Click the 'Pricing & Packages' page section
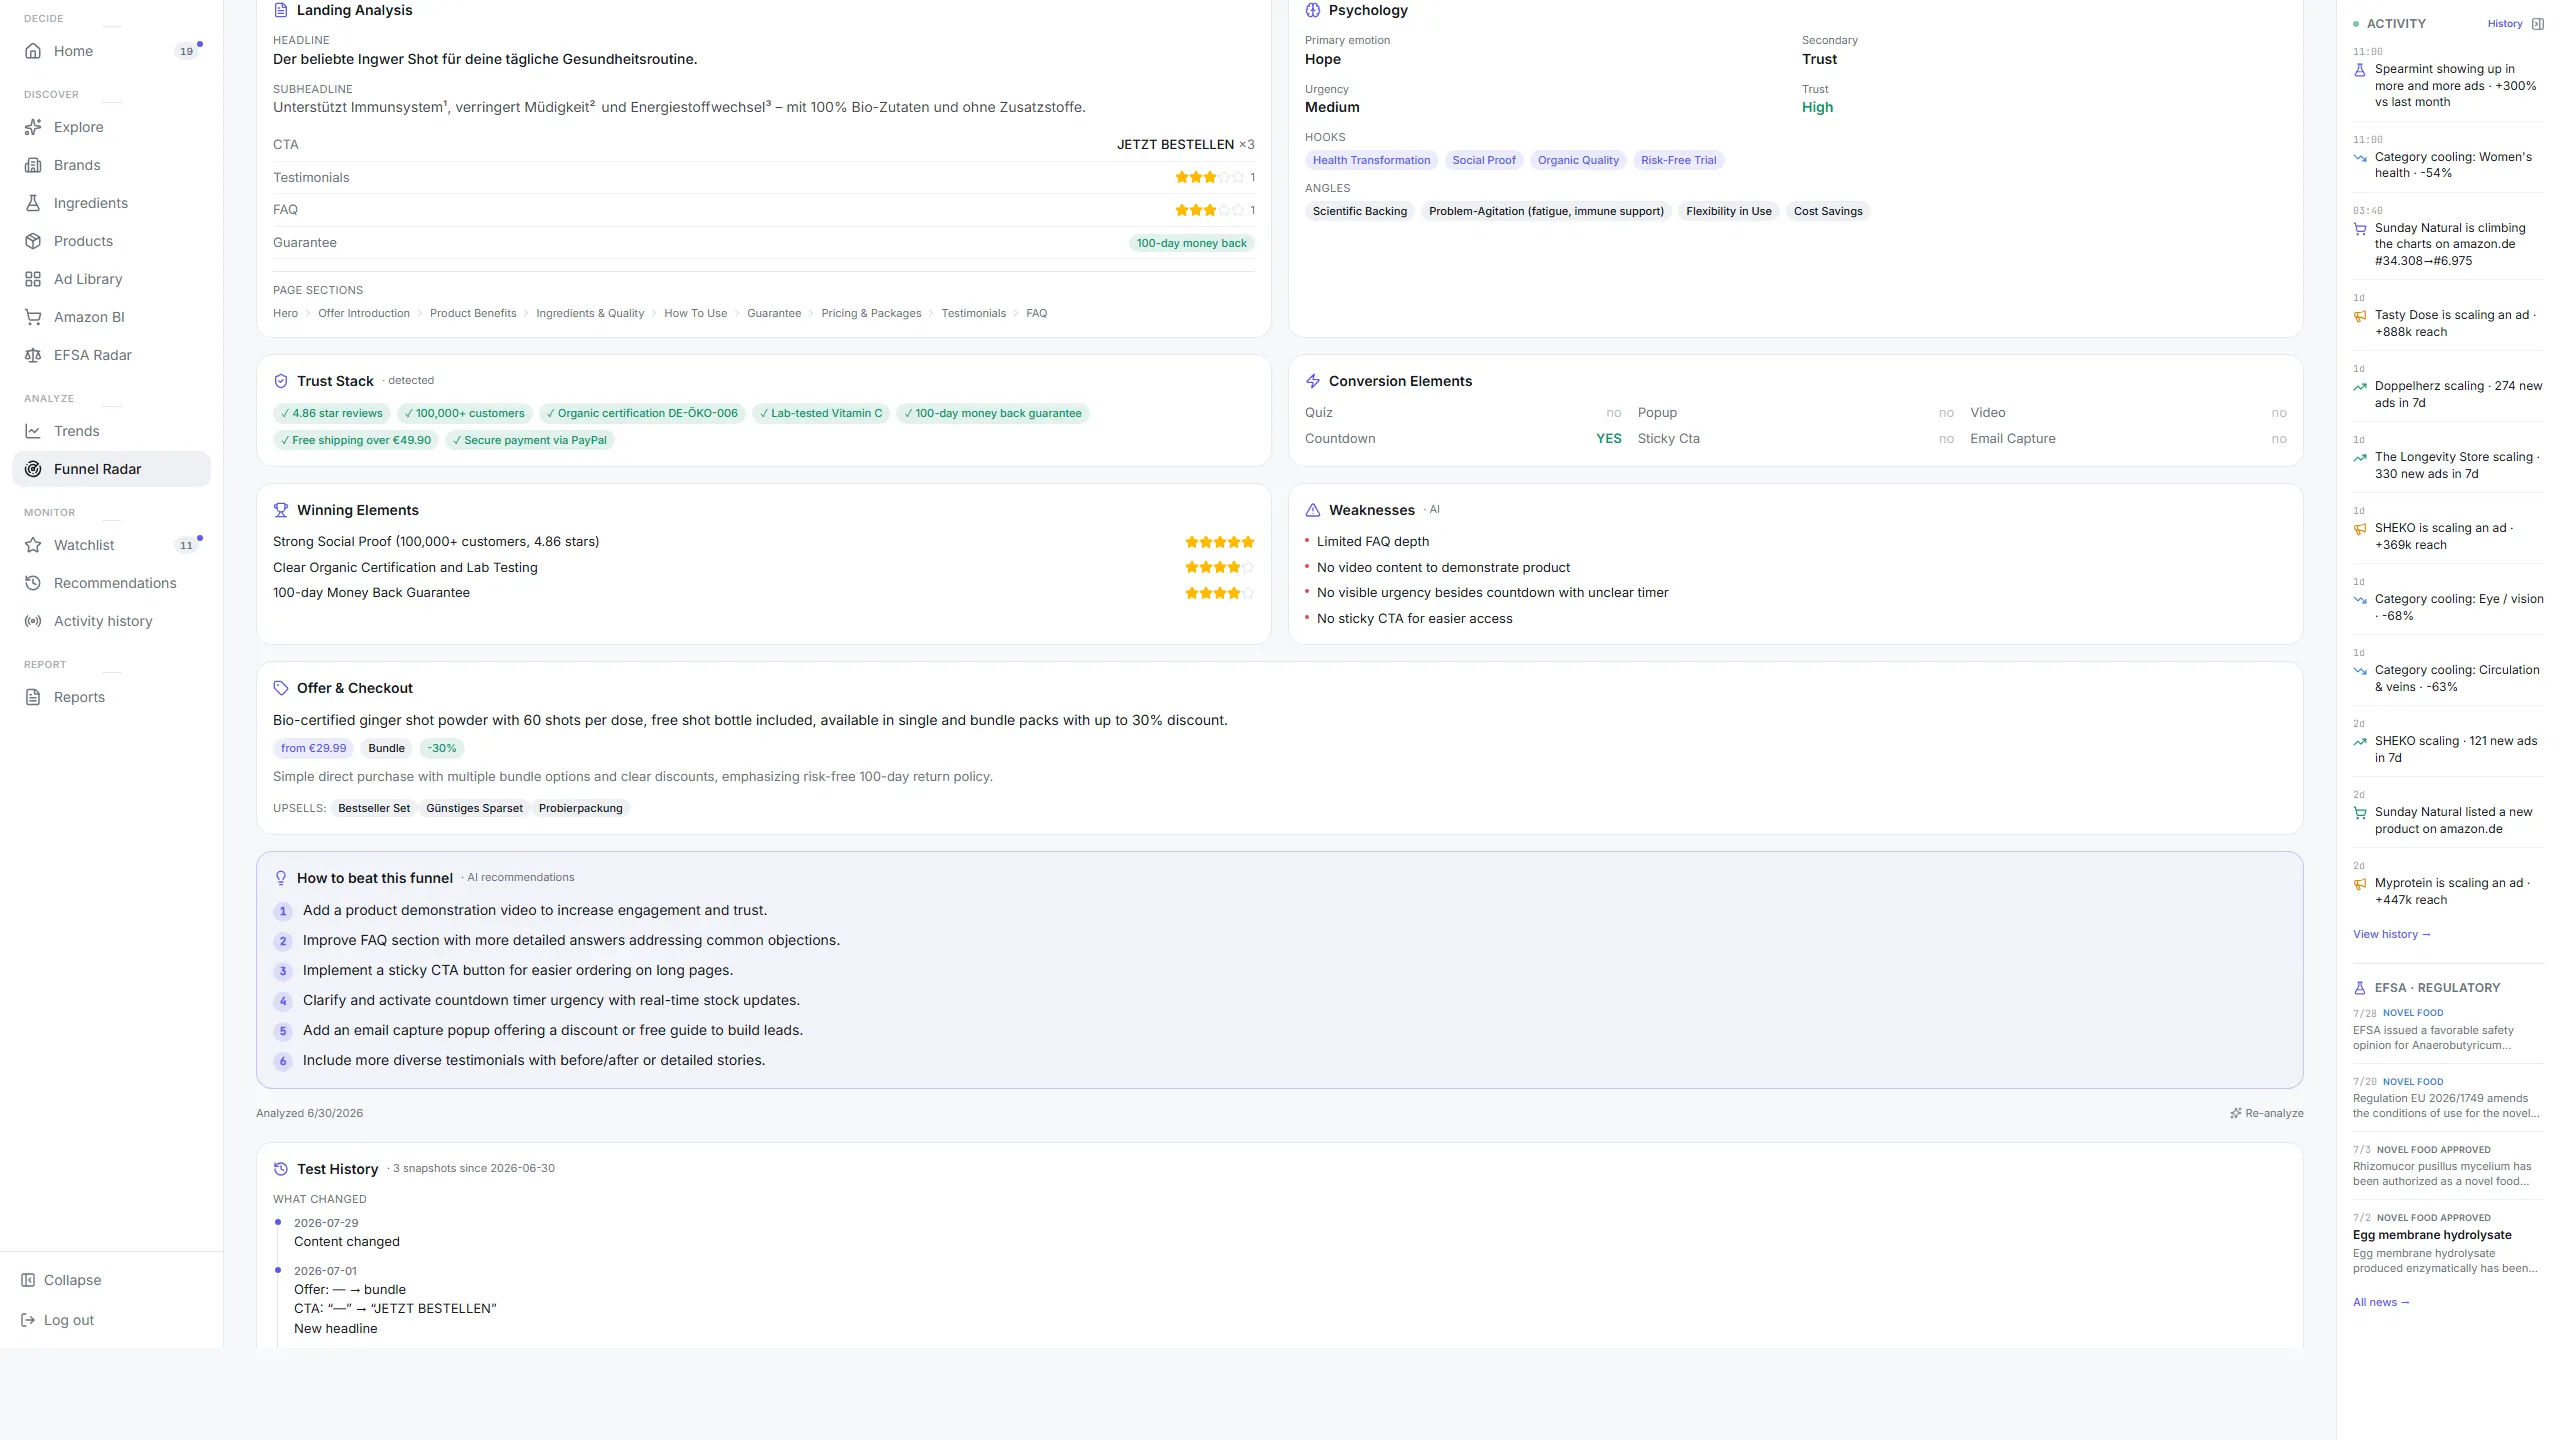The width and height of the screenshot is (2560, 1440). pos(871,313)
